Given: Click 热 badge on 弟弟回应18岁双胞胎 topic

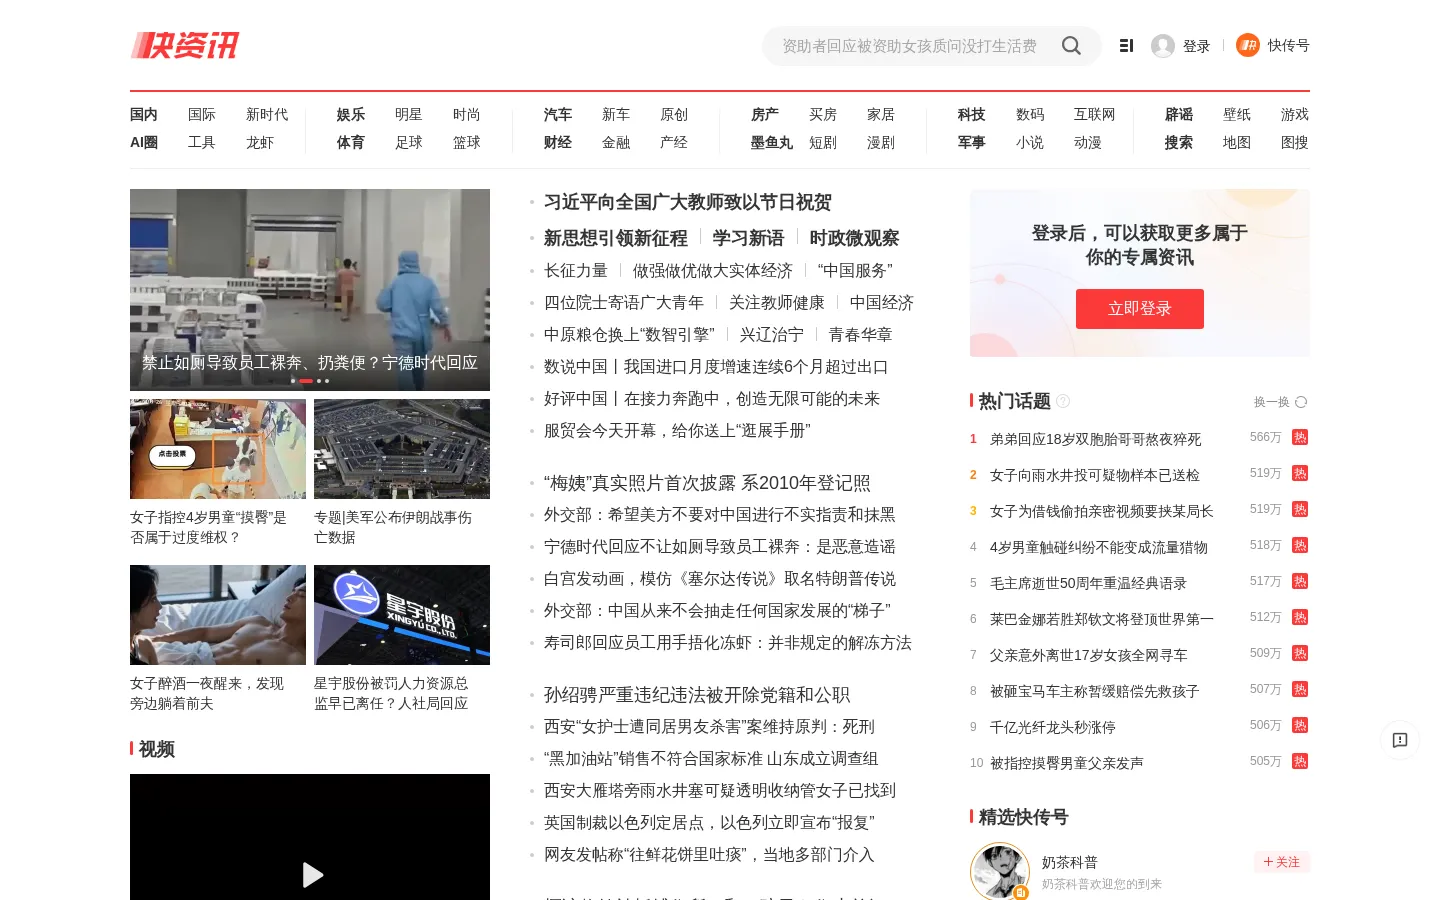Looking at the screenshot, I should click(x=1300, y=437).
